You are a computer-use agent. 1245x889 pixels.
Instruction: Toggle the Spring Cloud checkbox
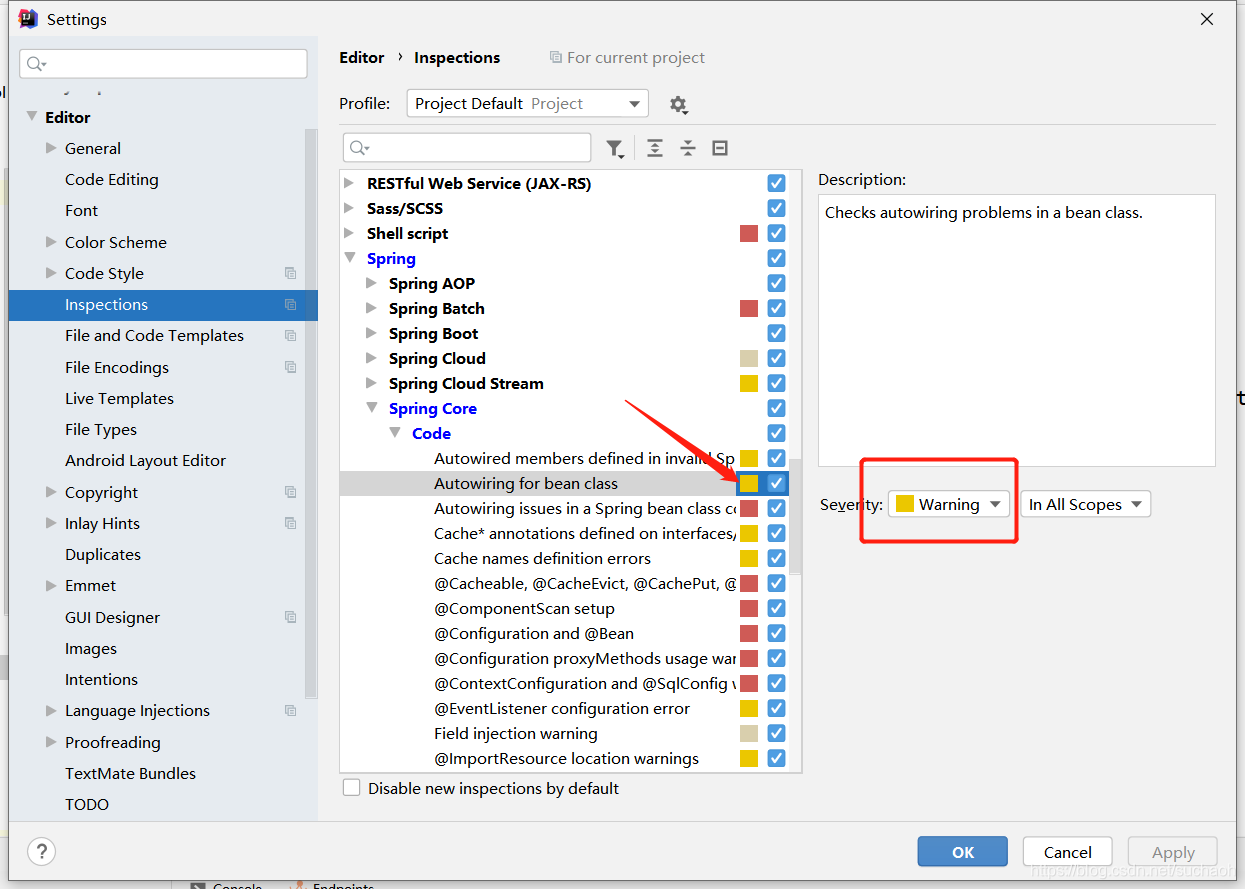click(776, 358)
